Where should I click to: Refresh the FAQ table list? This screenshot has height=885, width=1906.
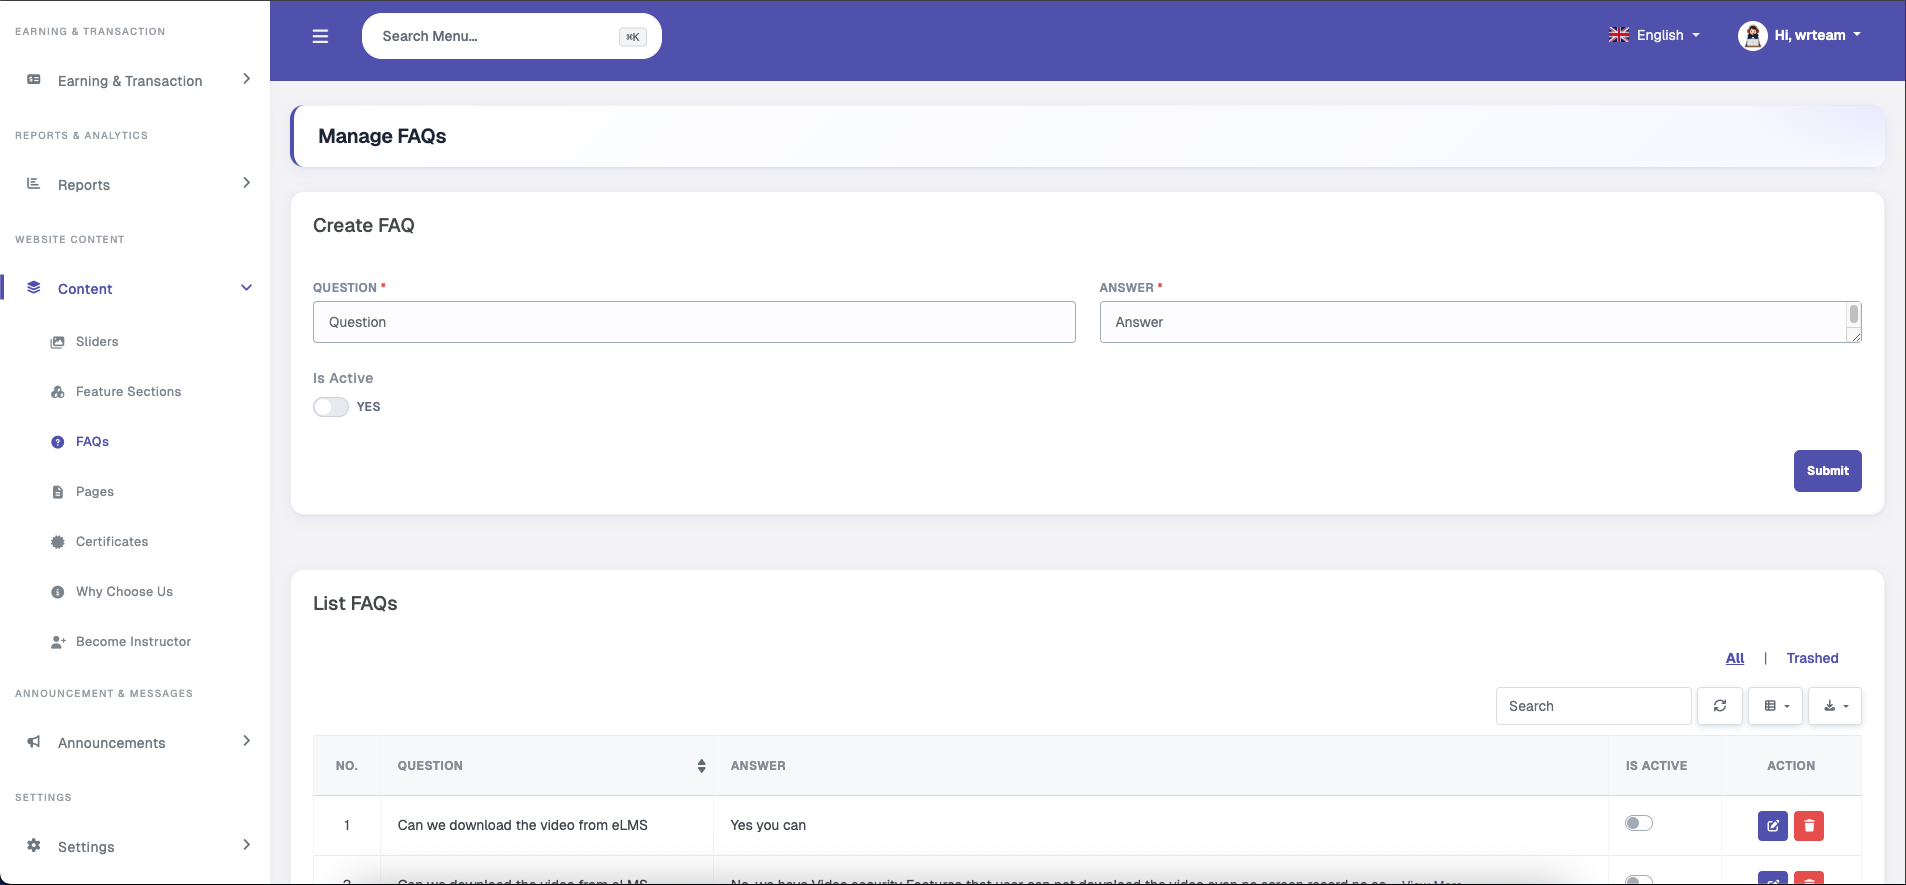coord(1720,706)
